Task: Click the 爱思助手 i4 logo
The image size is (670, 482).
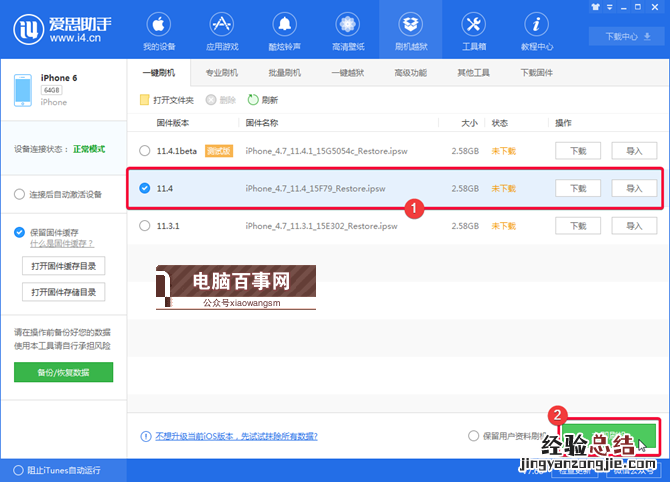Action: pyautogui.click(x=62, y=29)
